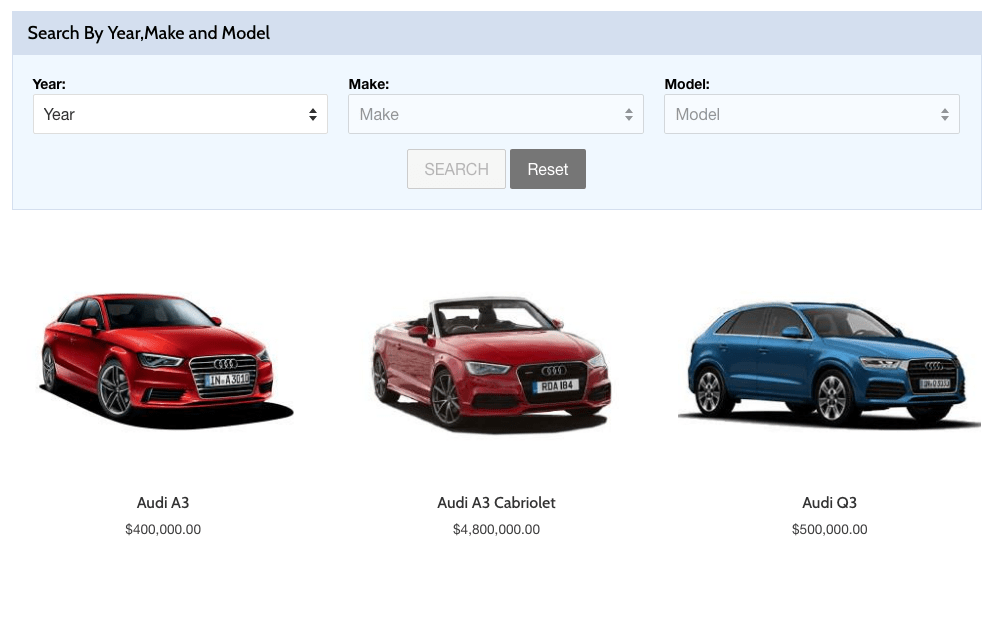This screenshot has width=998, height=624.
Task: Click the $400,000.00 price
Action: pyautogui.click(x=163, y=530)
